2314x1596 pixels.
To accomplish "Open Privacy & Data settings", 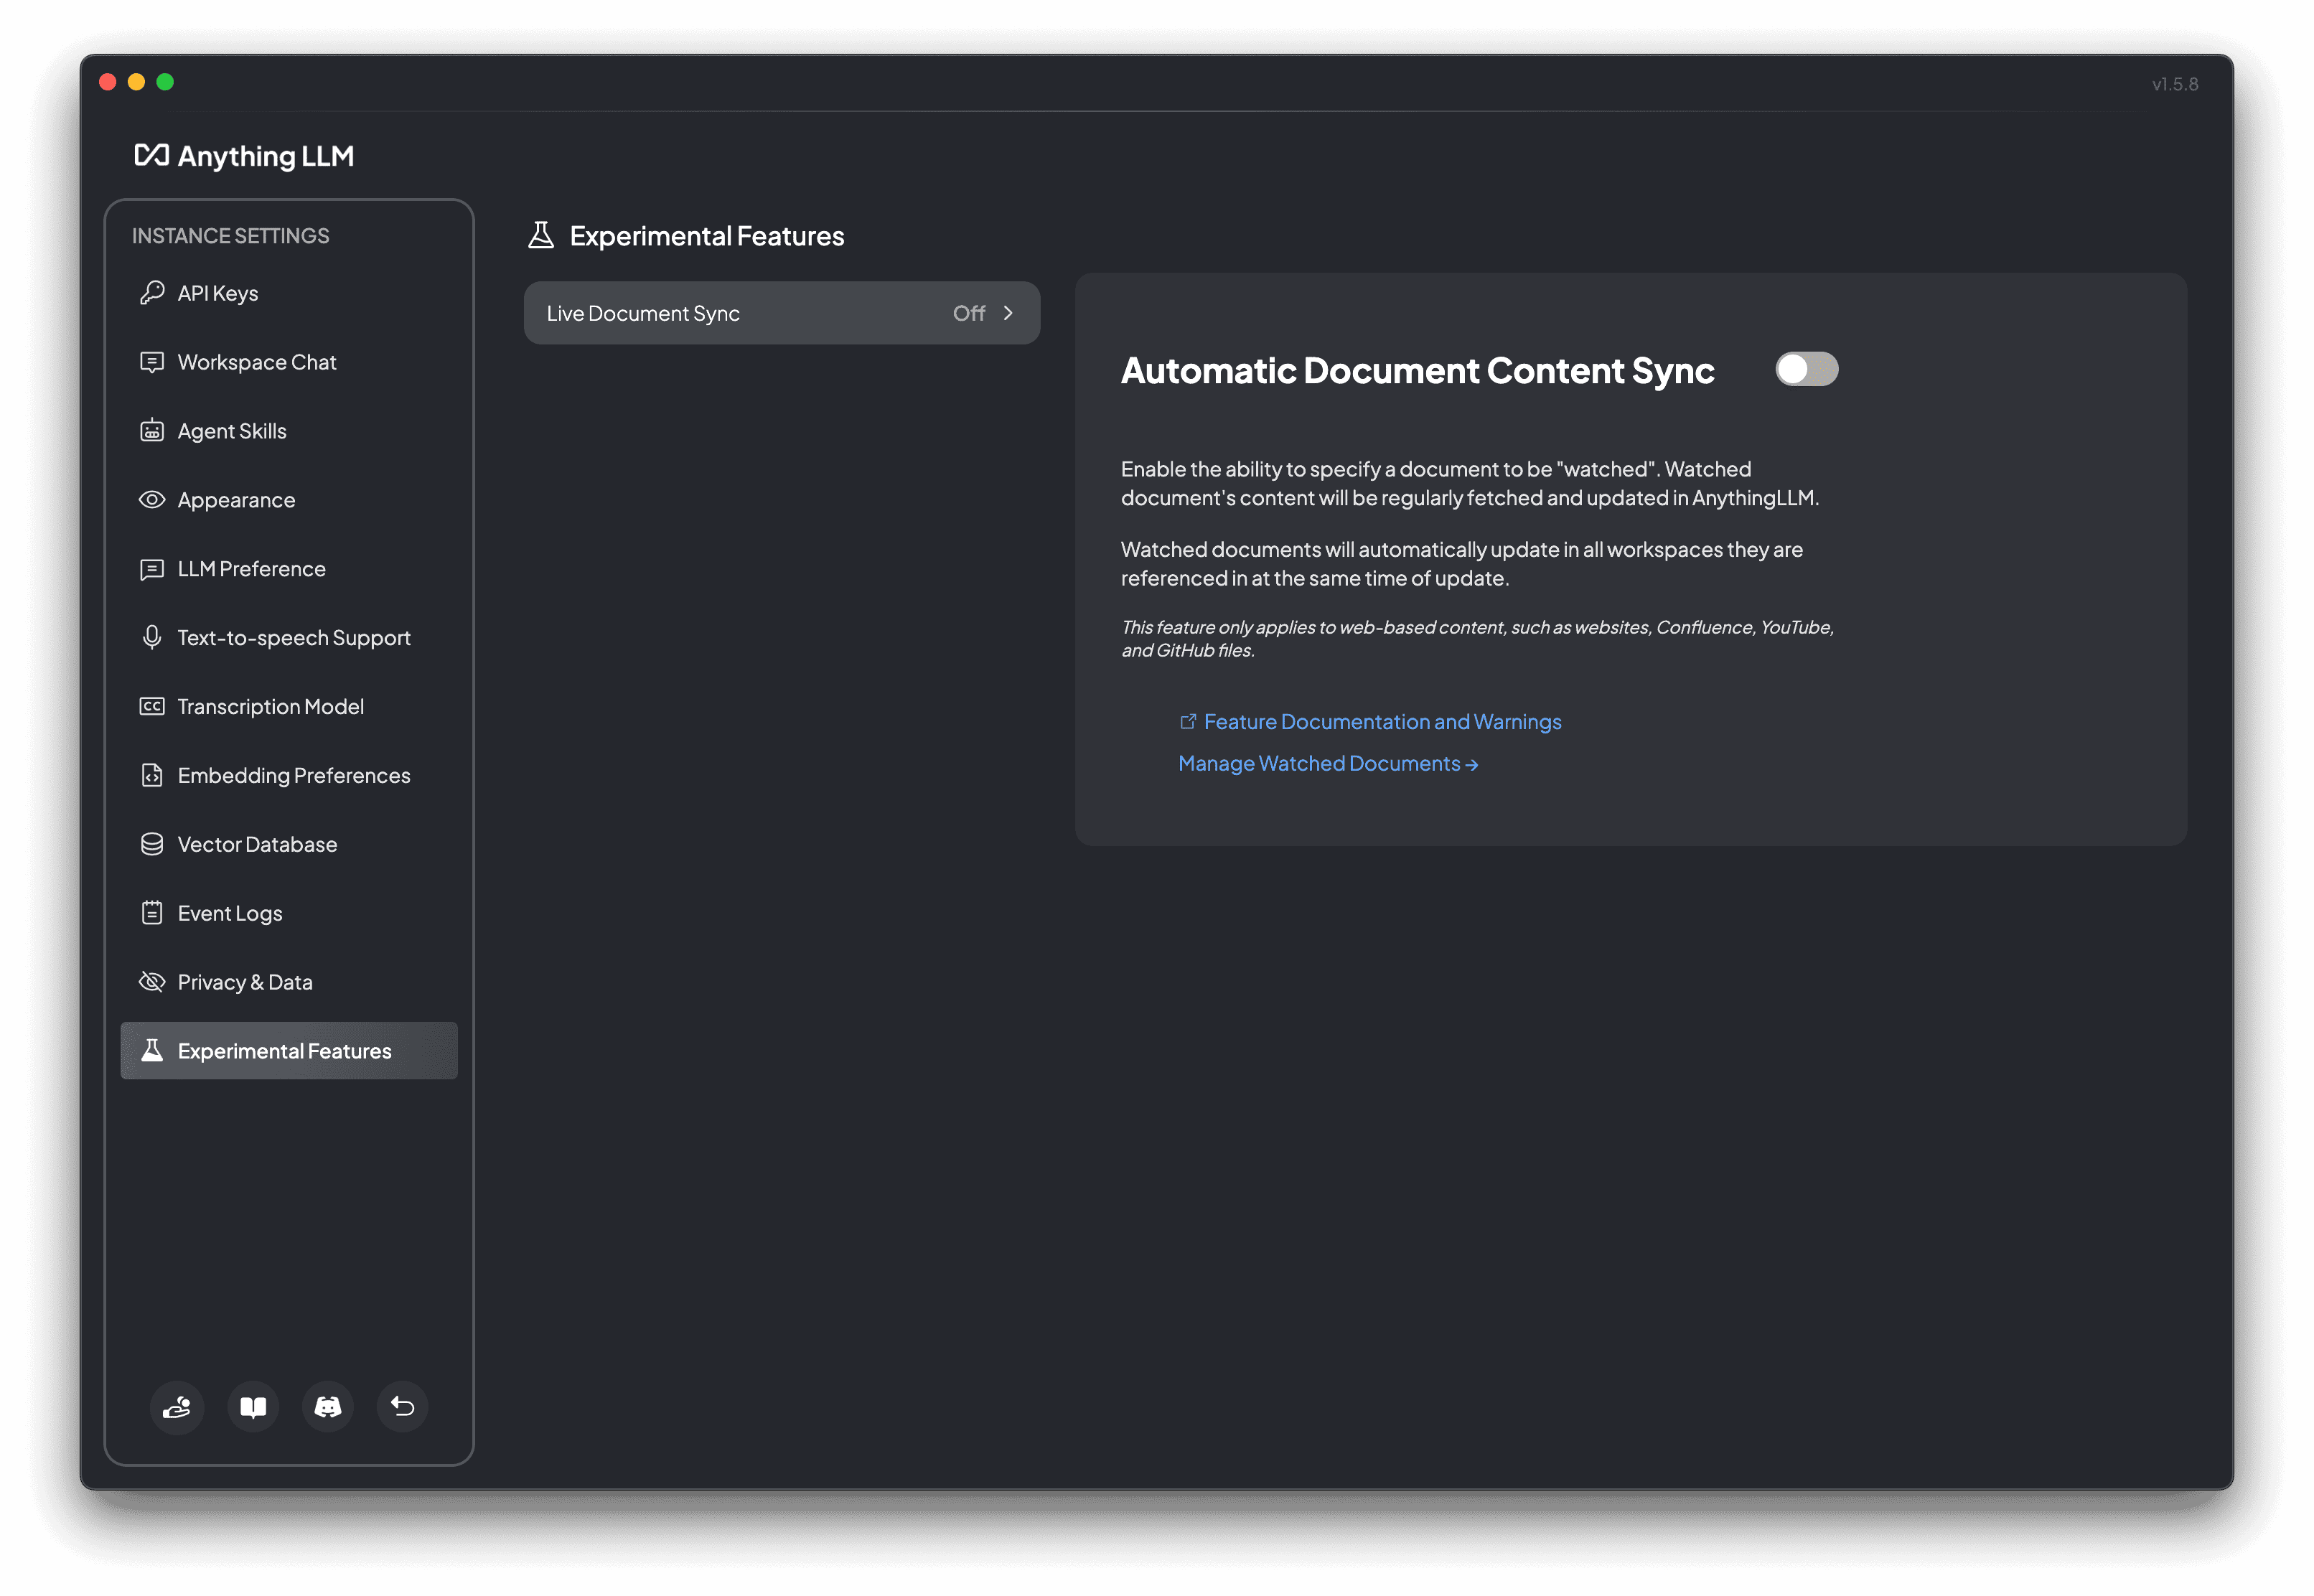I will point(245,982).
